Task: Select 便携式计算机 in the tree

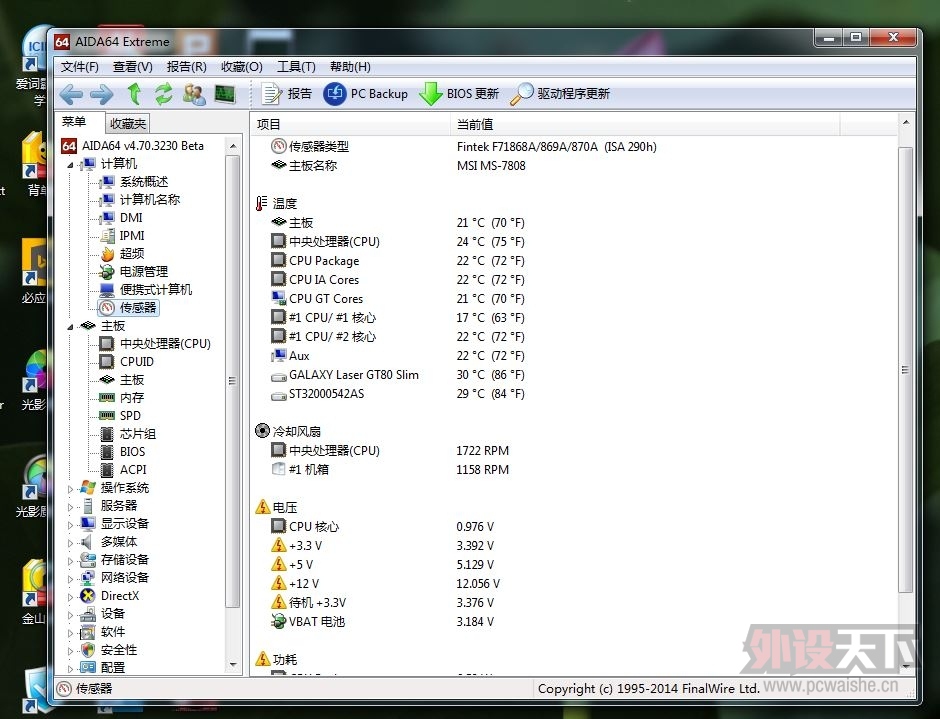Action: [x=155, y=290]
